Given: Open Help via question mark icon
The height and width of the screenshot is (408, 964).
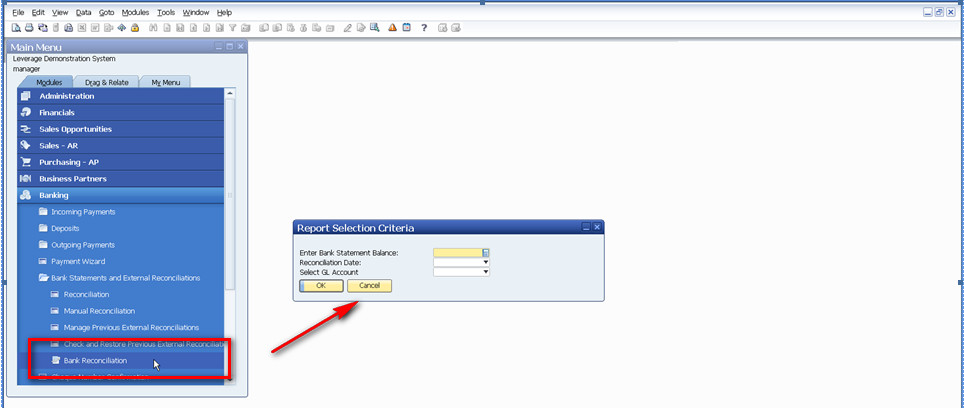Looking at the screenshot, I should (424, 27).
